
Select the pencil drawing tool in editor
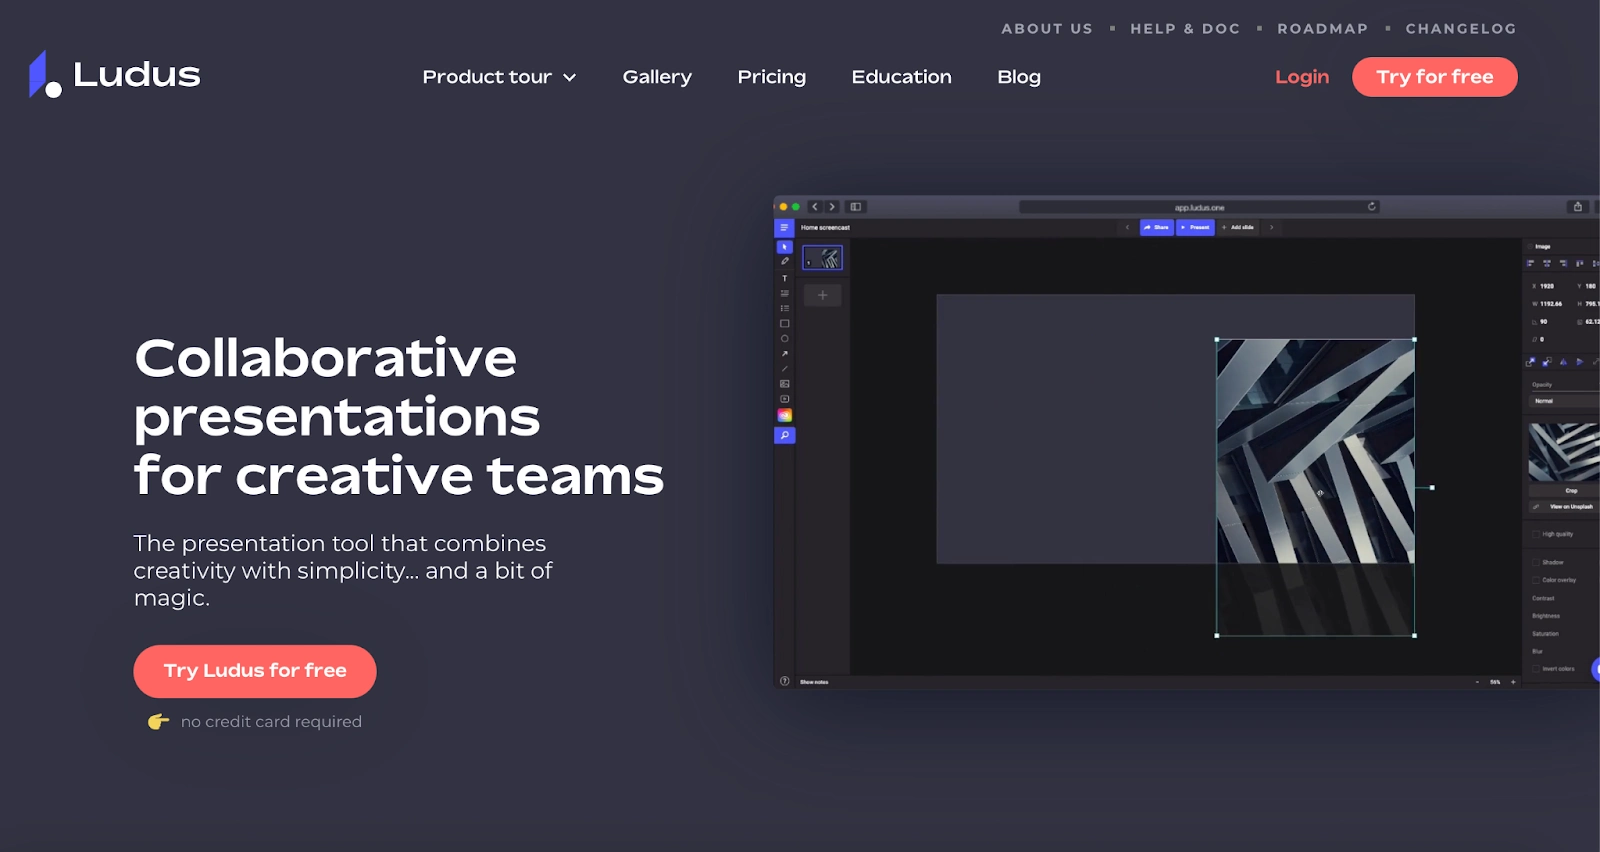point(784,262)
